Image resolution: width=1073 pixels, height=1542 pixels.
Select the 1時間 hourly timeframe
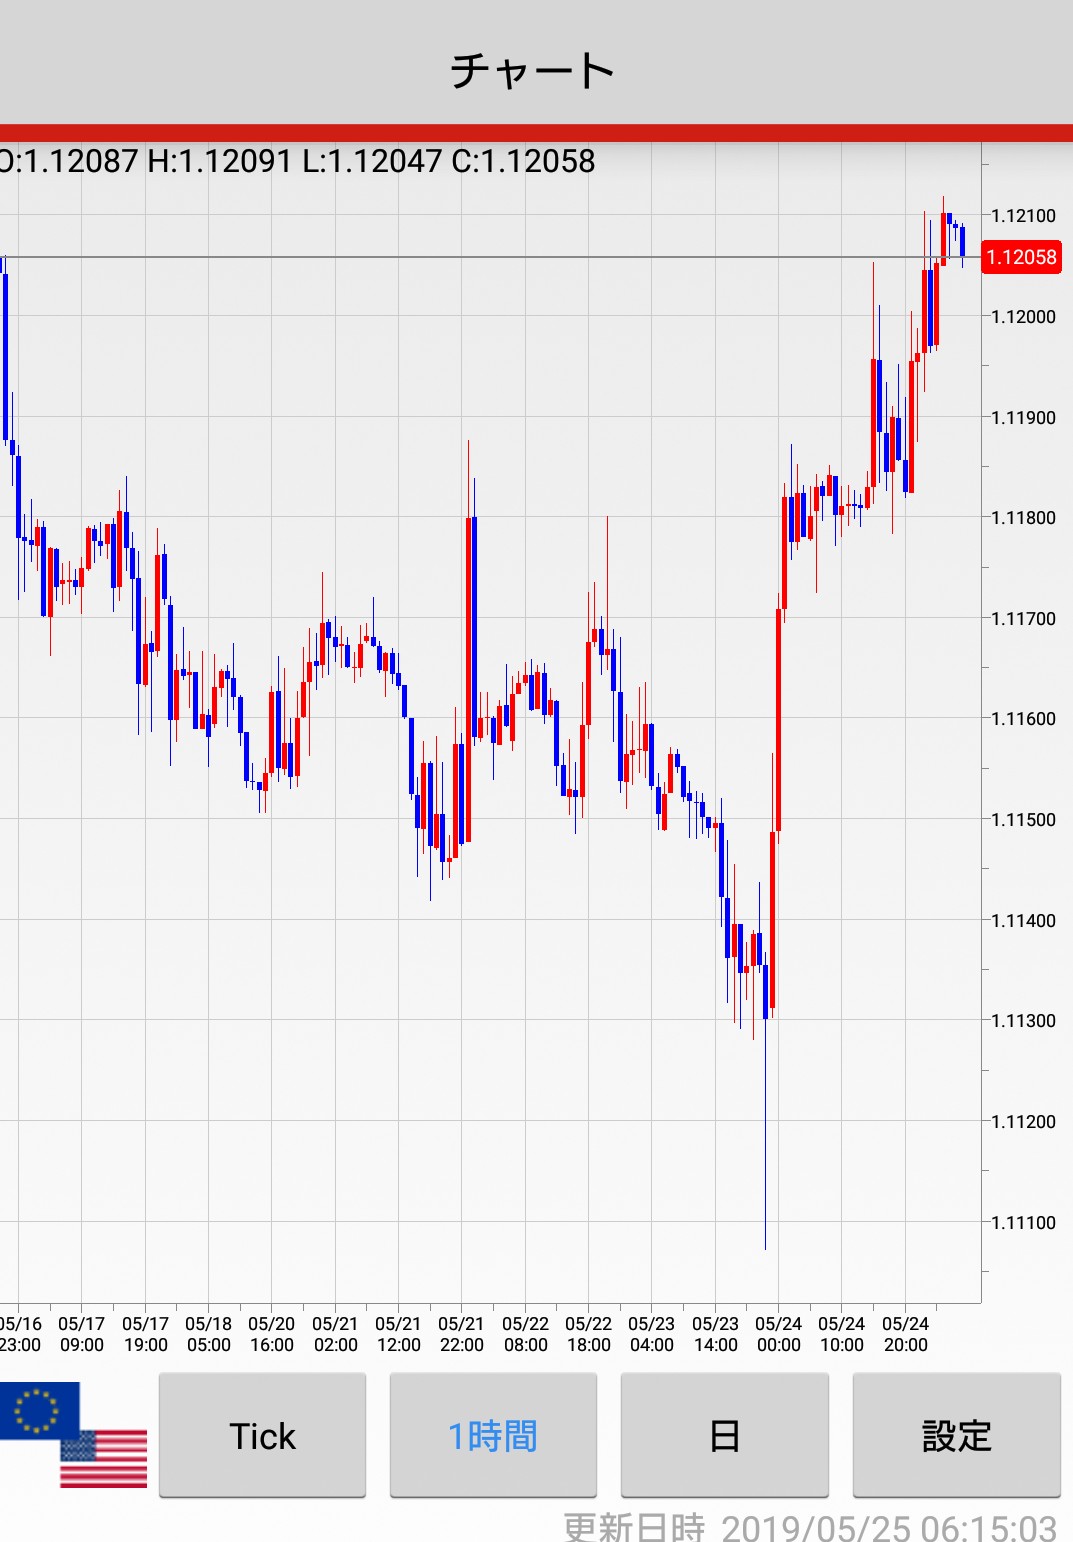click(x=493, y=1435)
